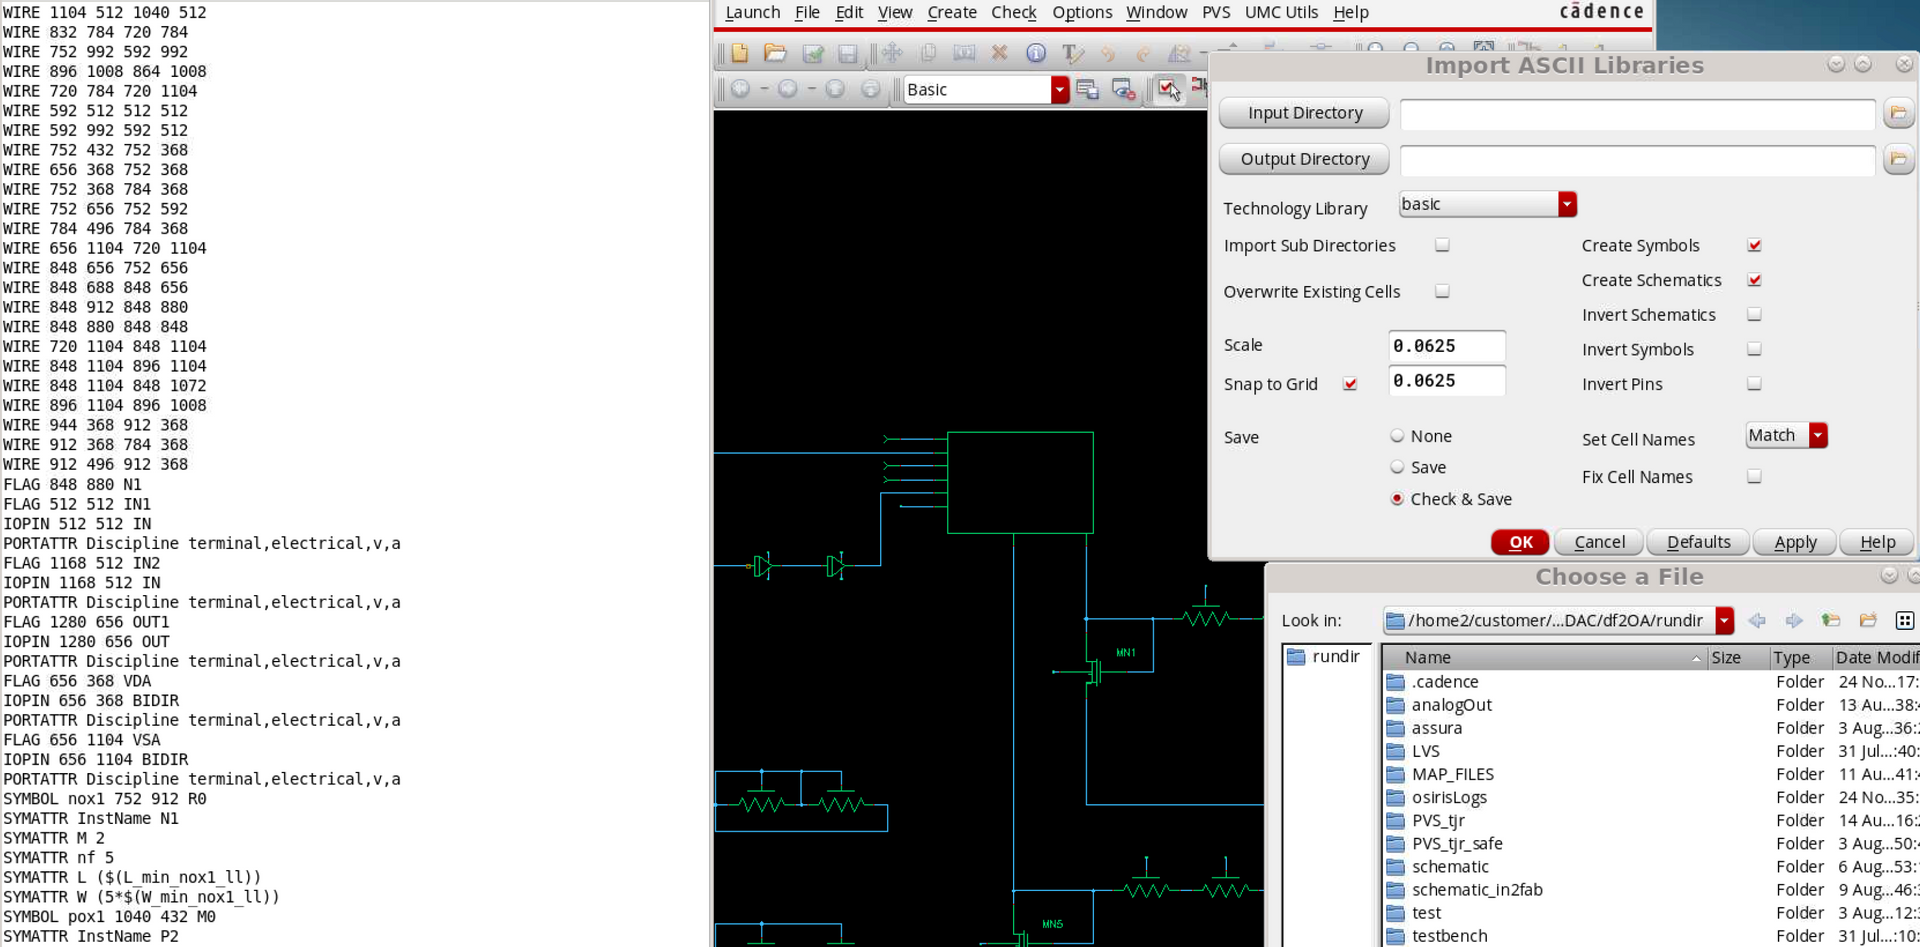Screen dimensions: 1920x947
Task: Click the Apply button
Action: coord(1795,542)
